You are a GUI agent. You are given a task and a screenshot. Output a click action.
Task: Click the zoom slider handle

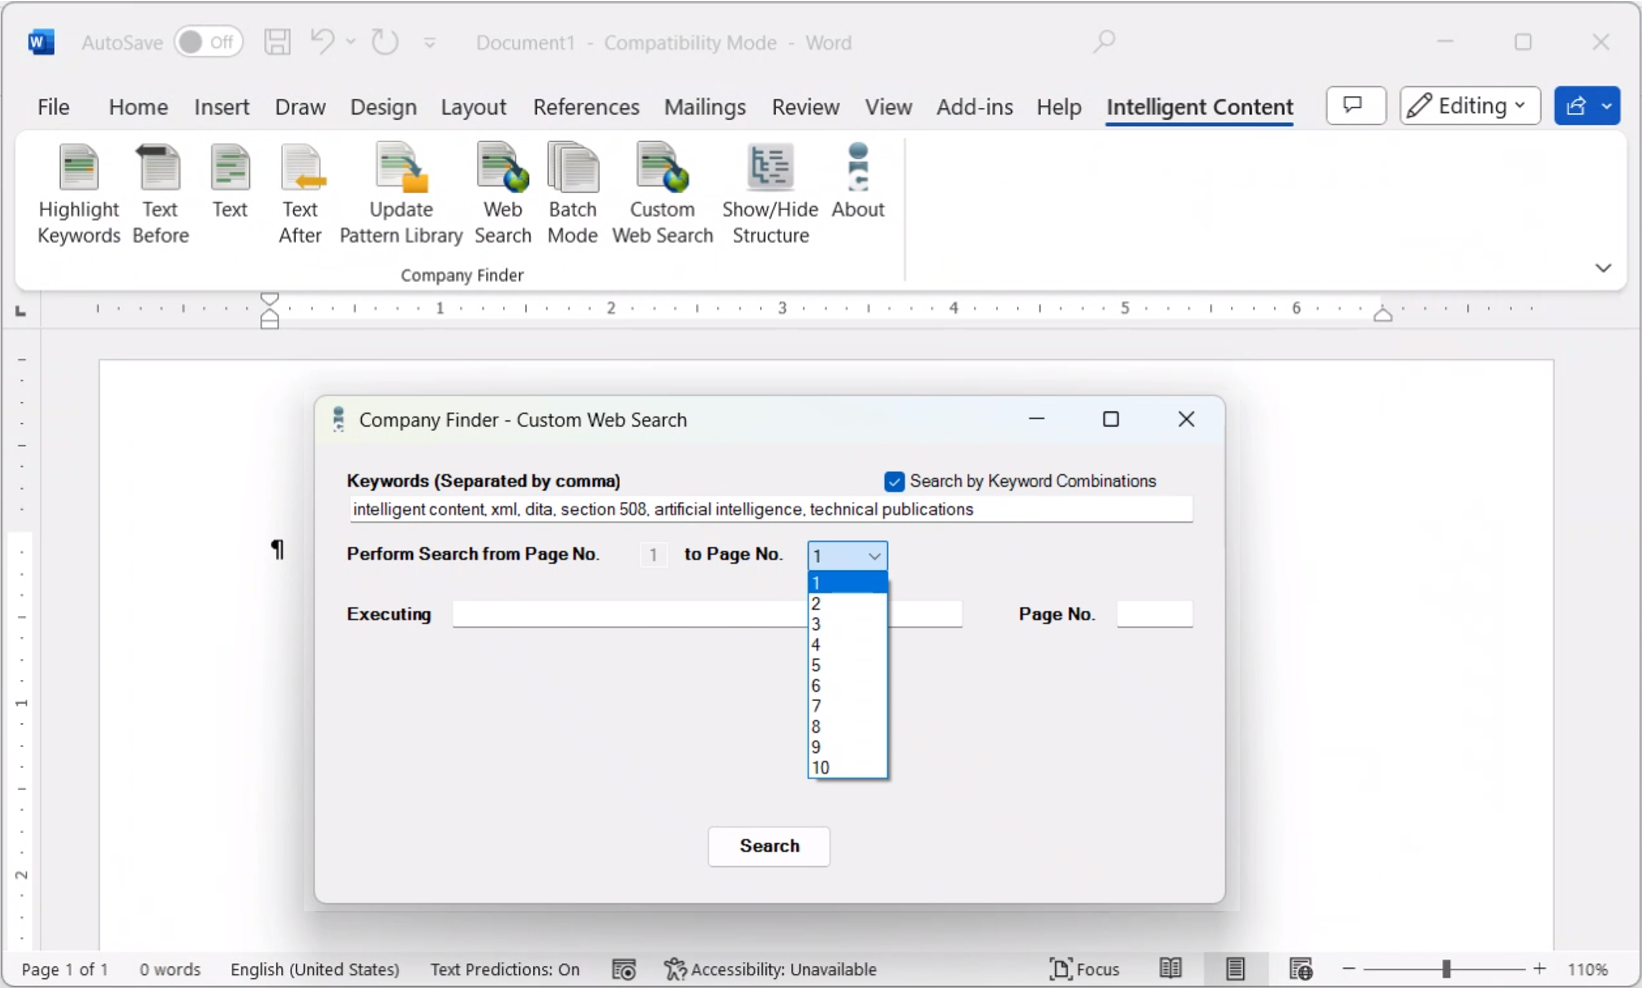(x=1446, y=969)
